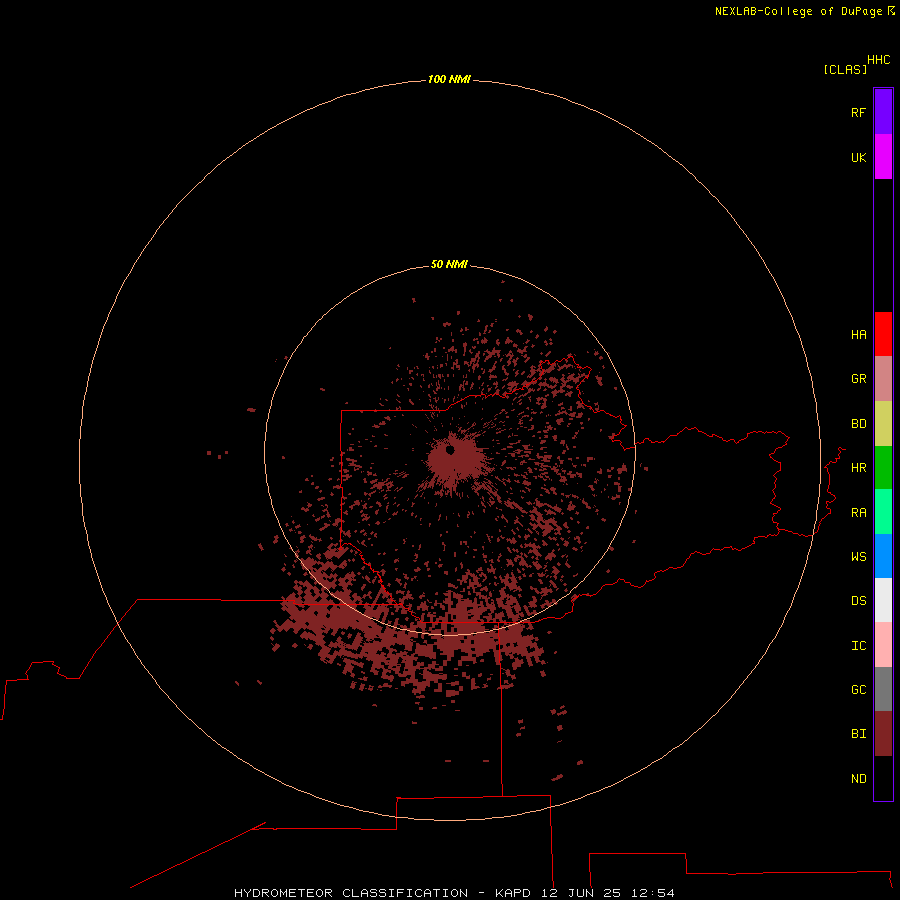Click the HA red color swatch
Image resolution: width=900 pixels, height=900 pixels.
point(883,334)
